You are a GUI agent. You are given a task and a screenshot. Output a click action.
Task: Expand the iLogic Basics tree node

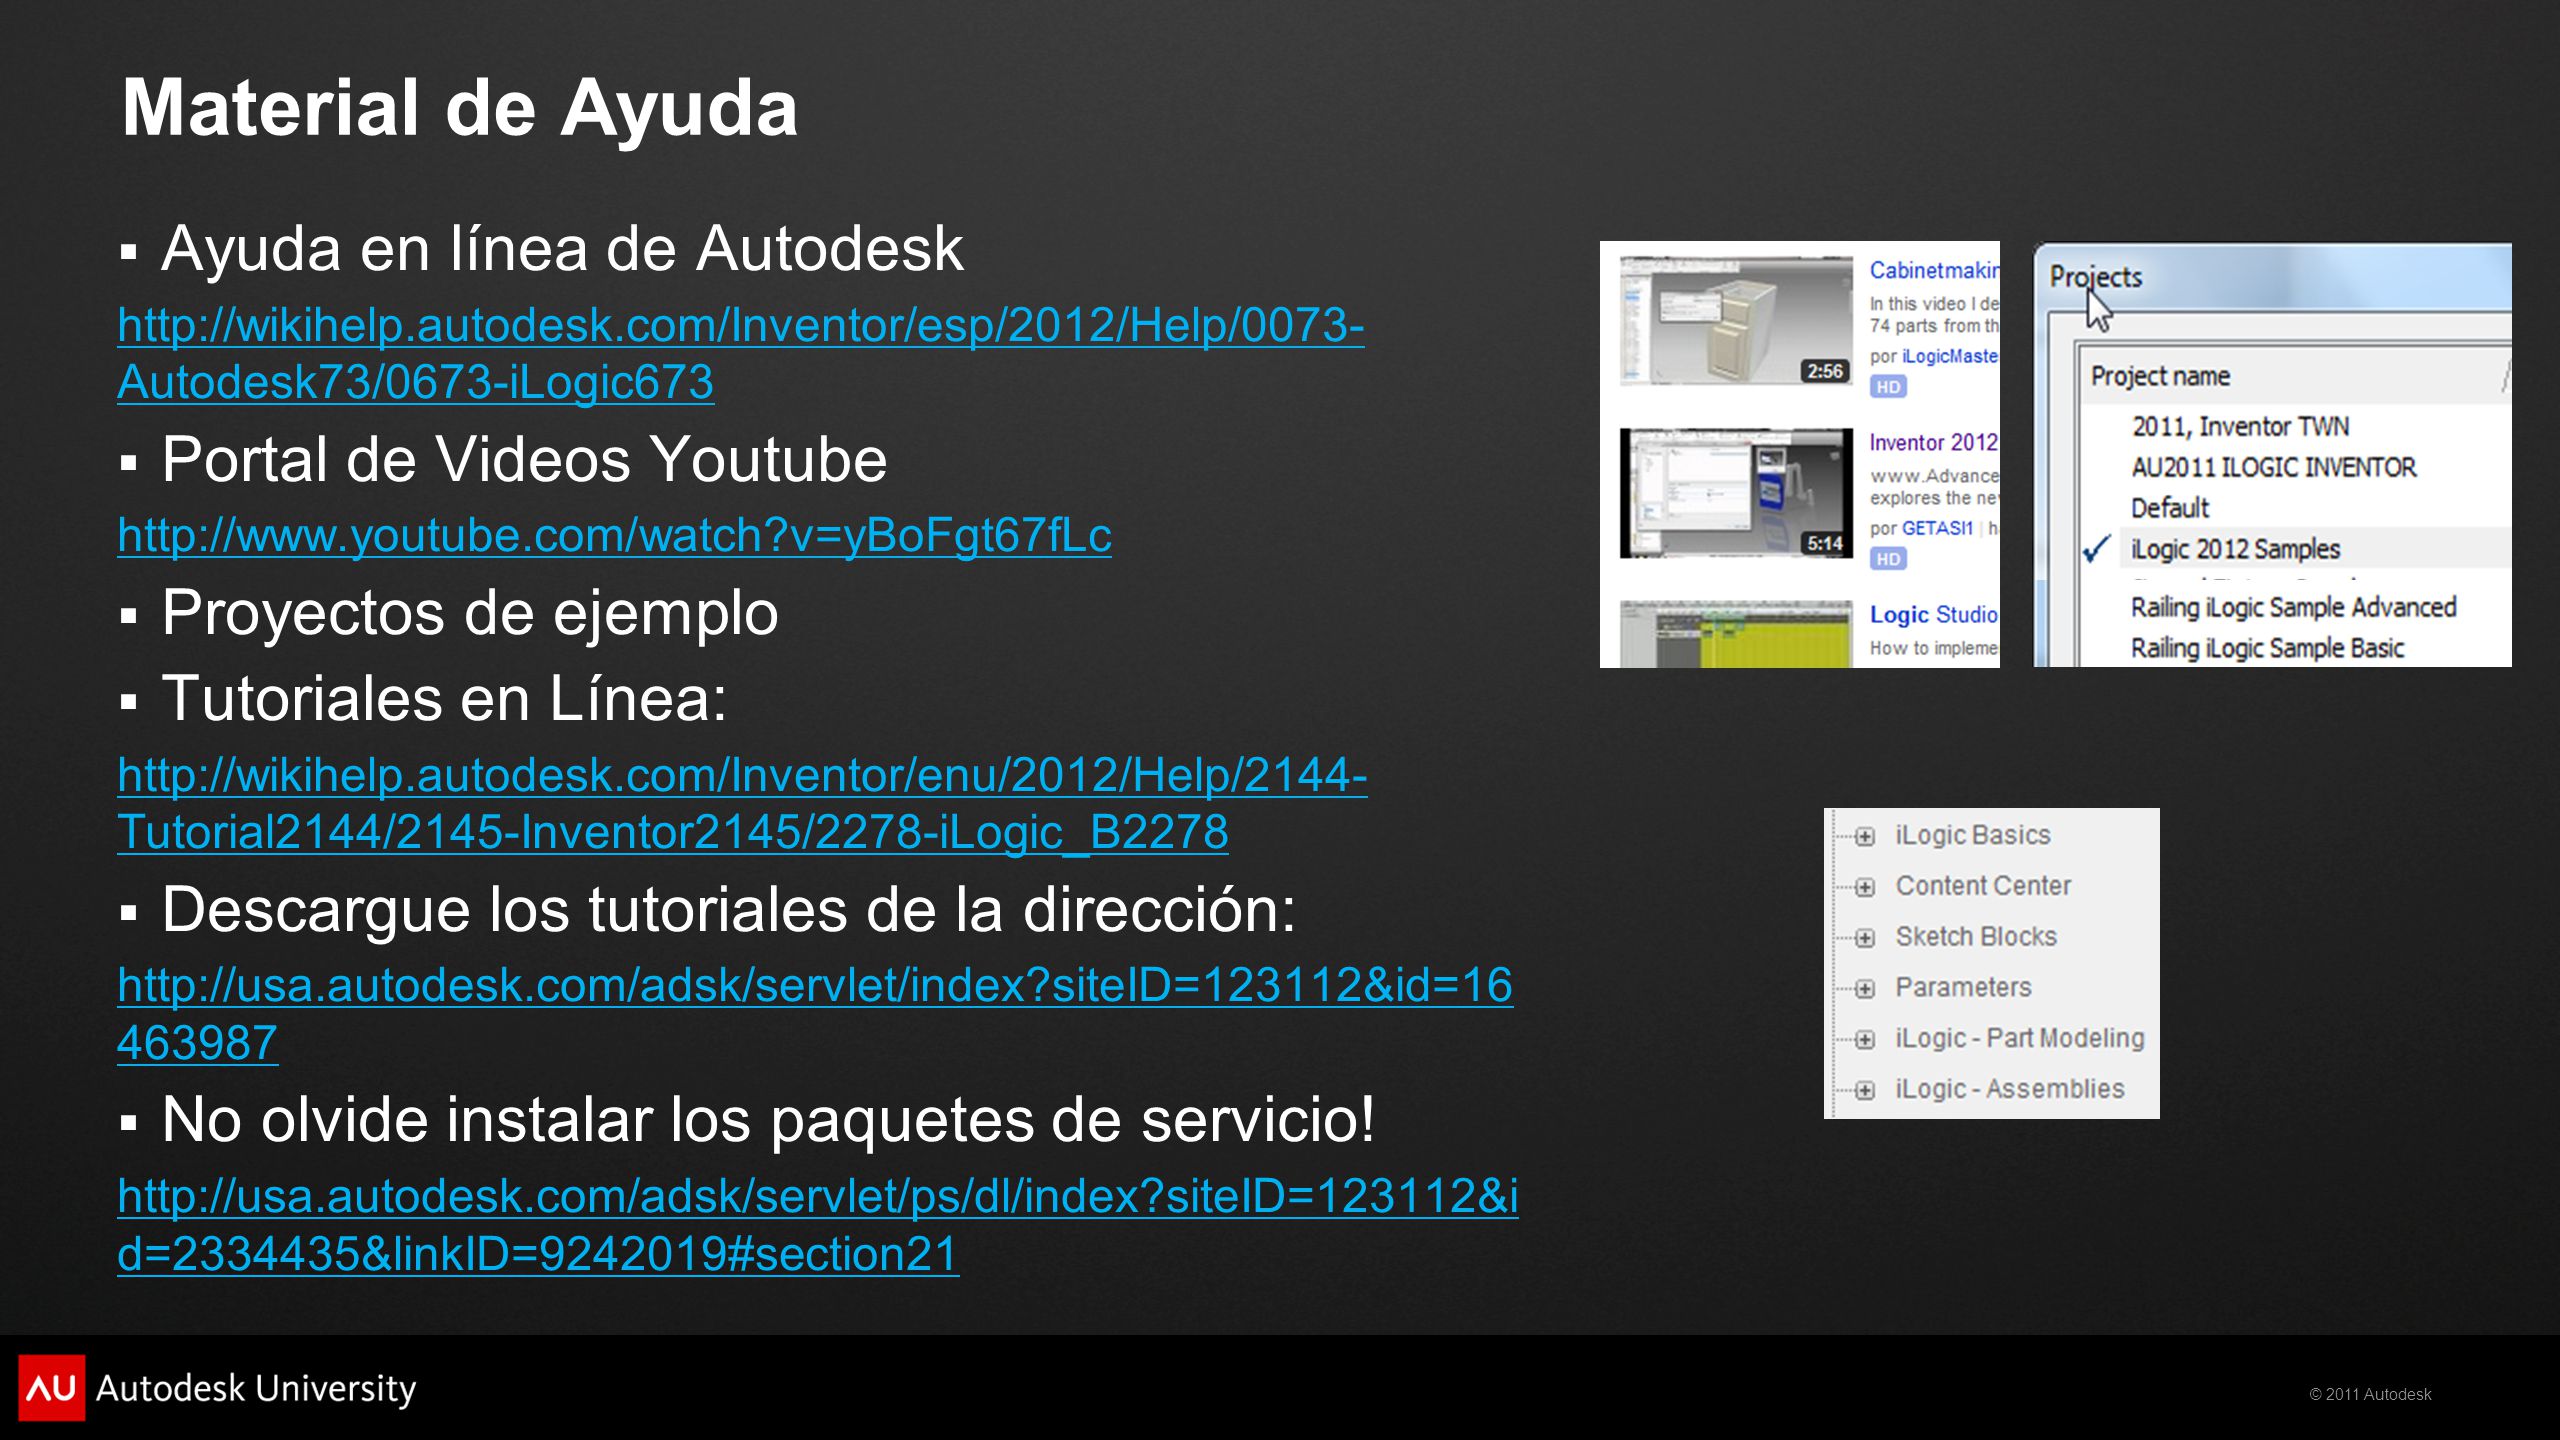[x=1864, y=837]
